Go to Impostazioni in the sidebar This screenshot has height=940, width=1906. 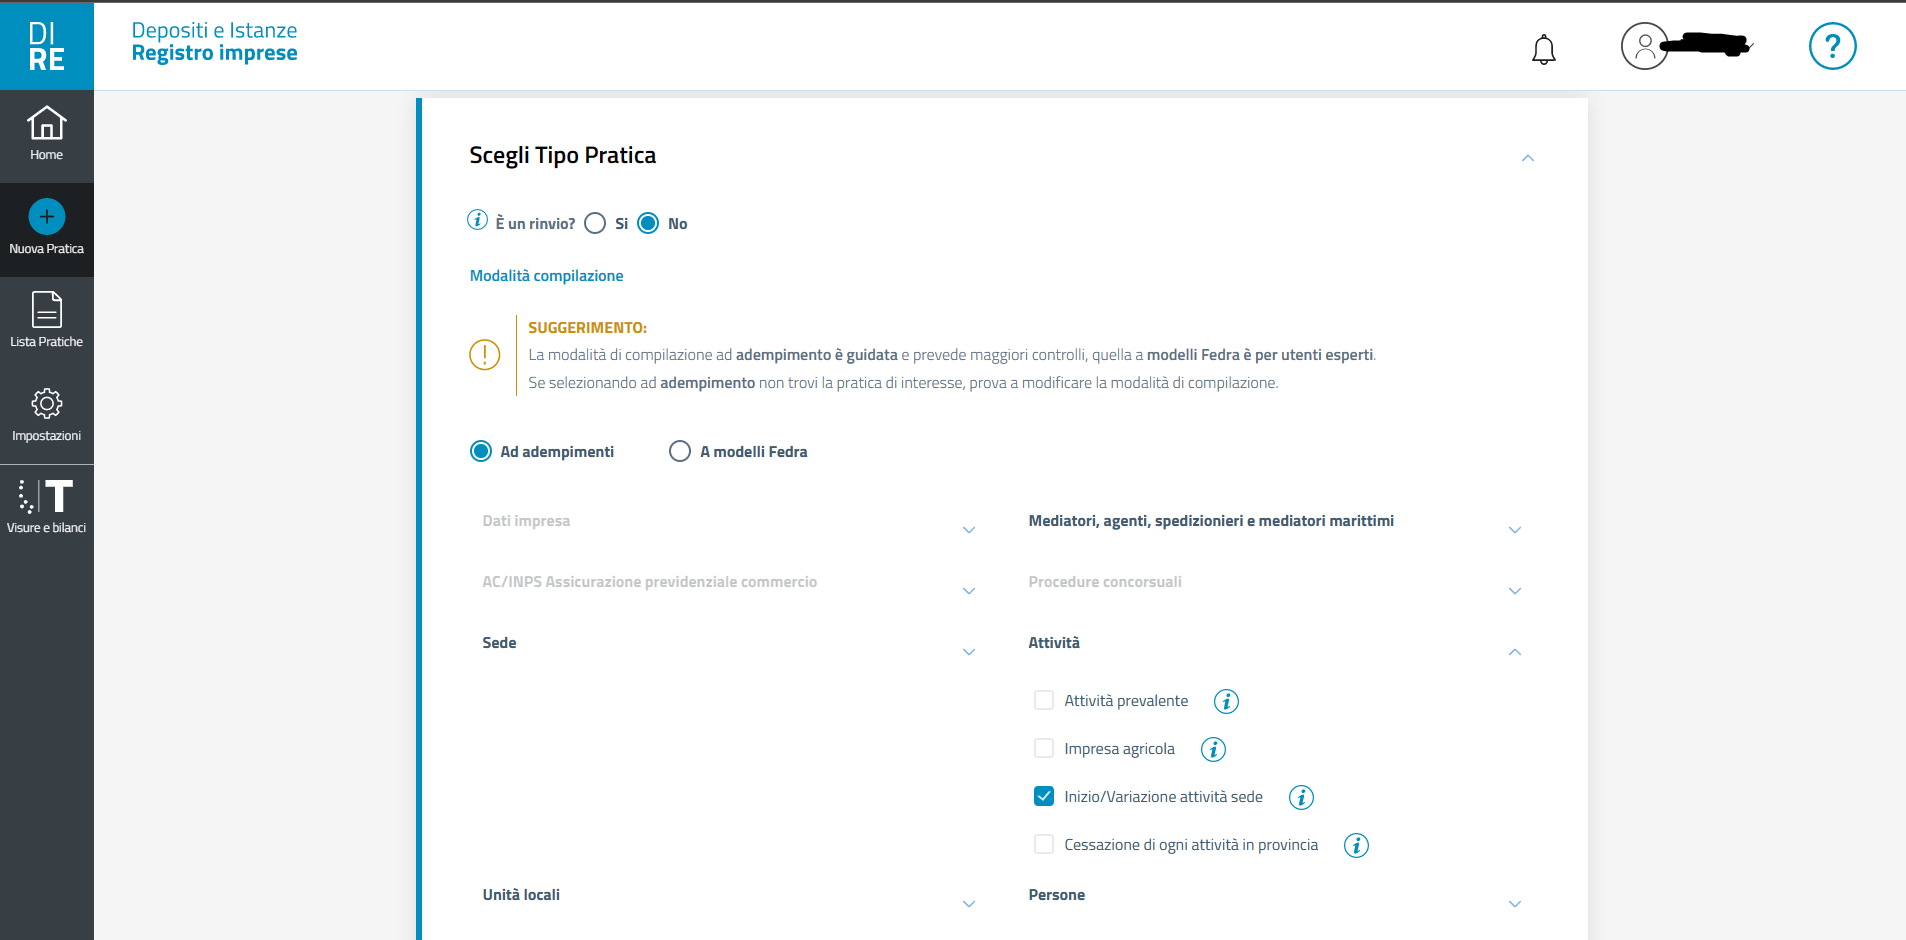(47, 414)
